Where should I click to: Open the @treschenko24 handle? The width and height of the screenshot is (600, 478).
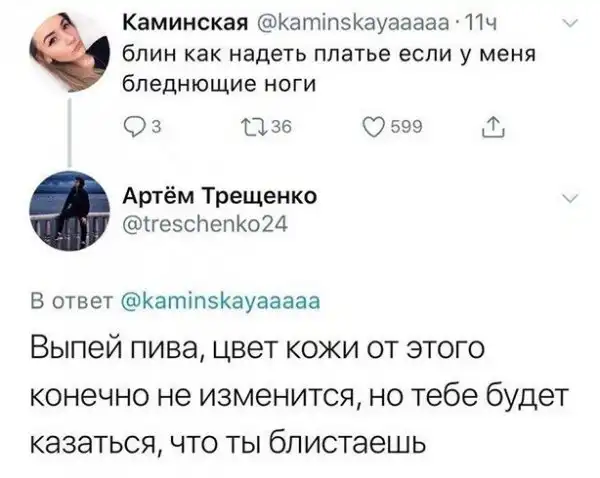coord(205,224)
